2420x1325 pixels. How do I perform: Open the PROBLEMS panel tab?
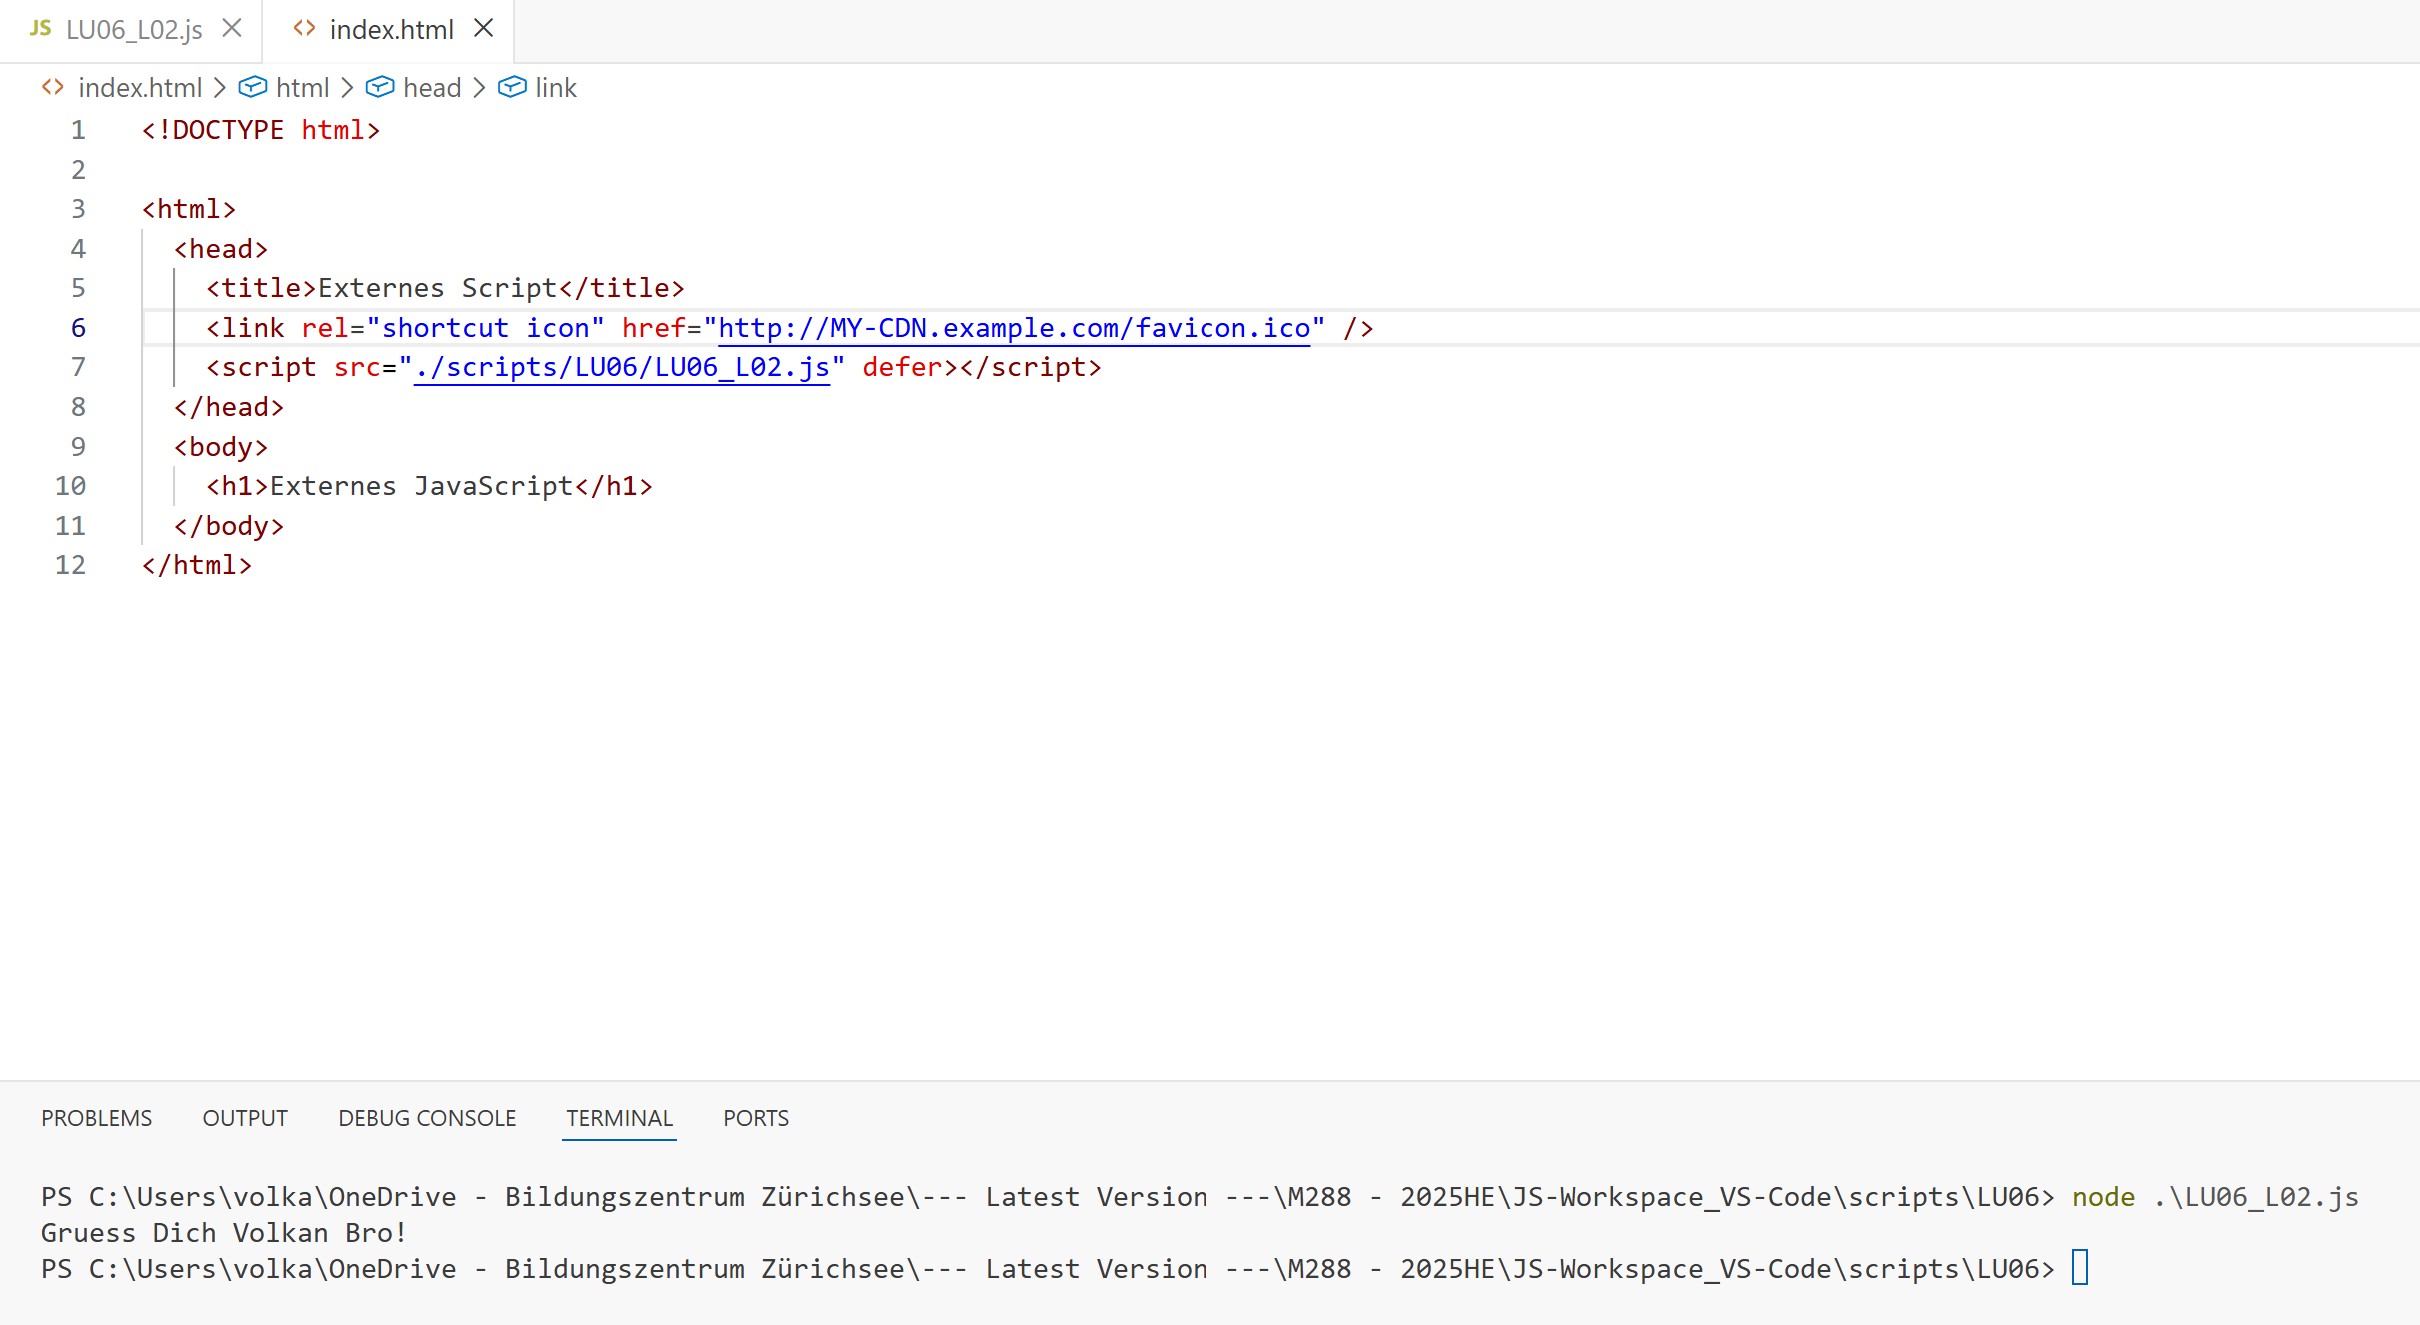coord(96,1118)
